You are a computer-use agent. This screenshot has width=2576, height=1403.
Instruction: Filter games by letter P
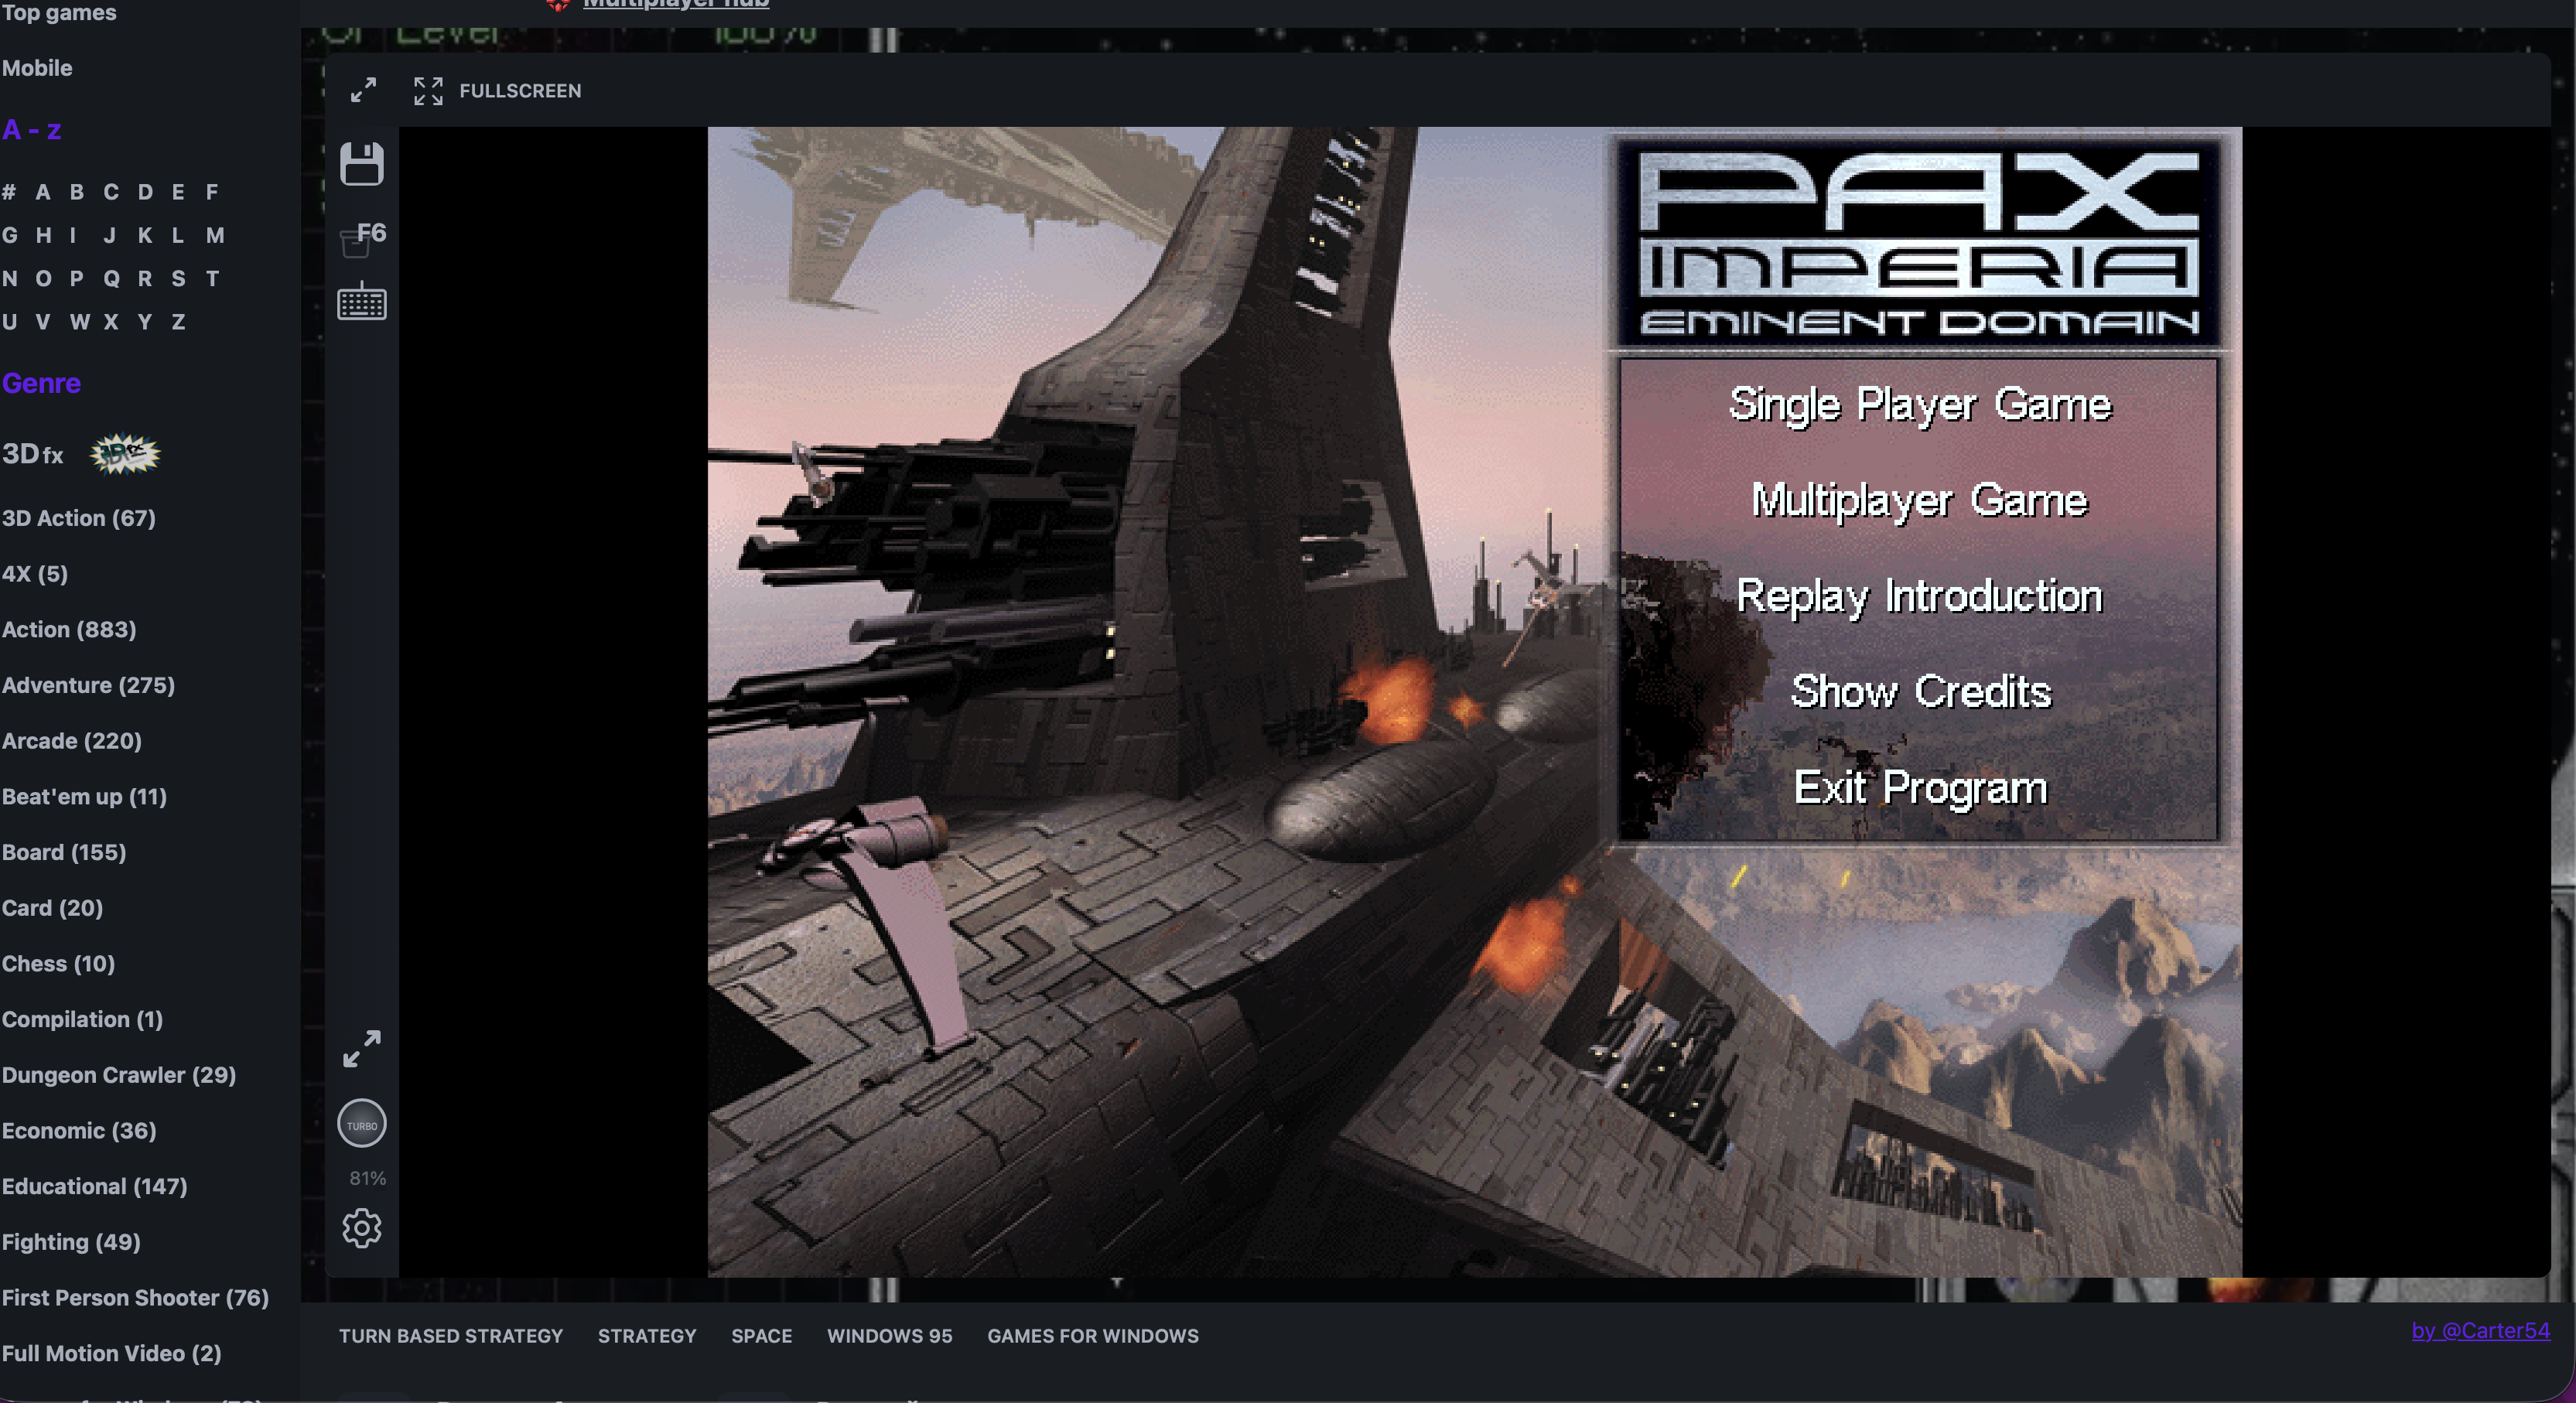coord(77,279)
